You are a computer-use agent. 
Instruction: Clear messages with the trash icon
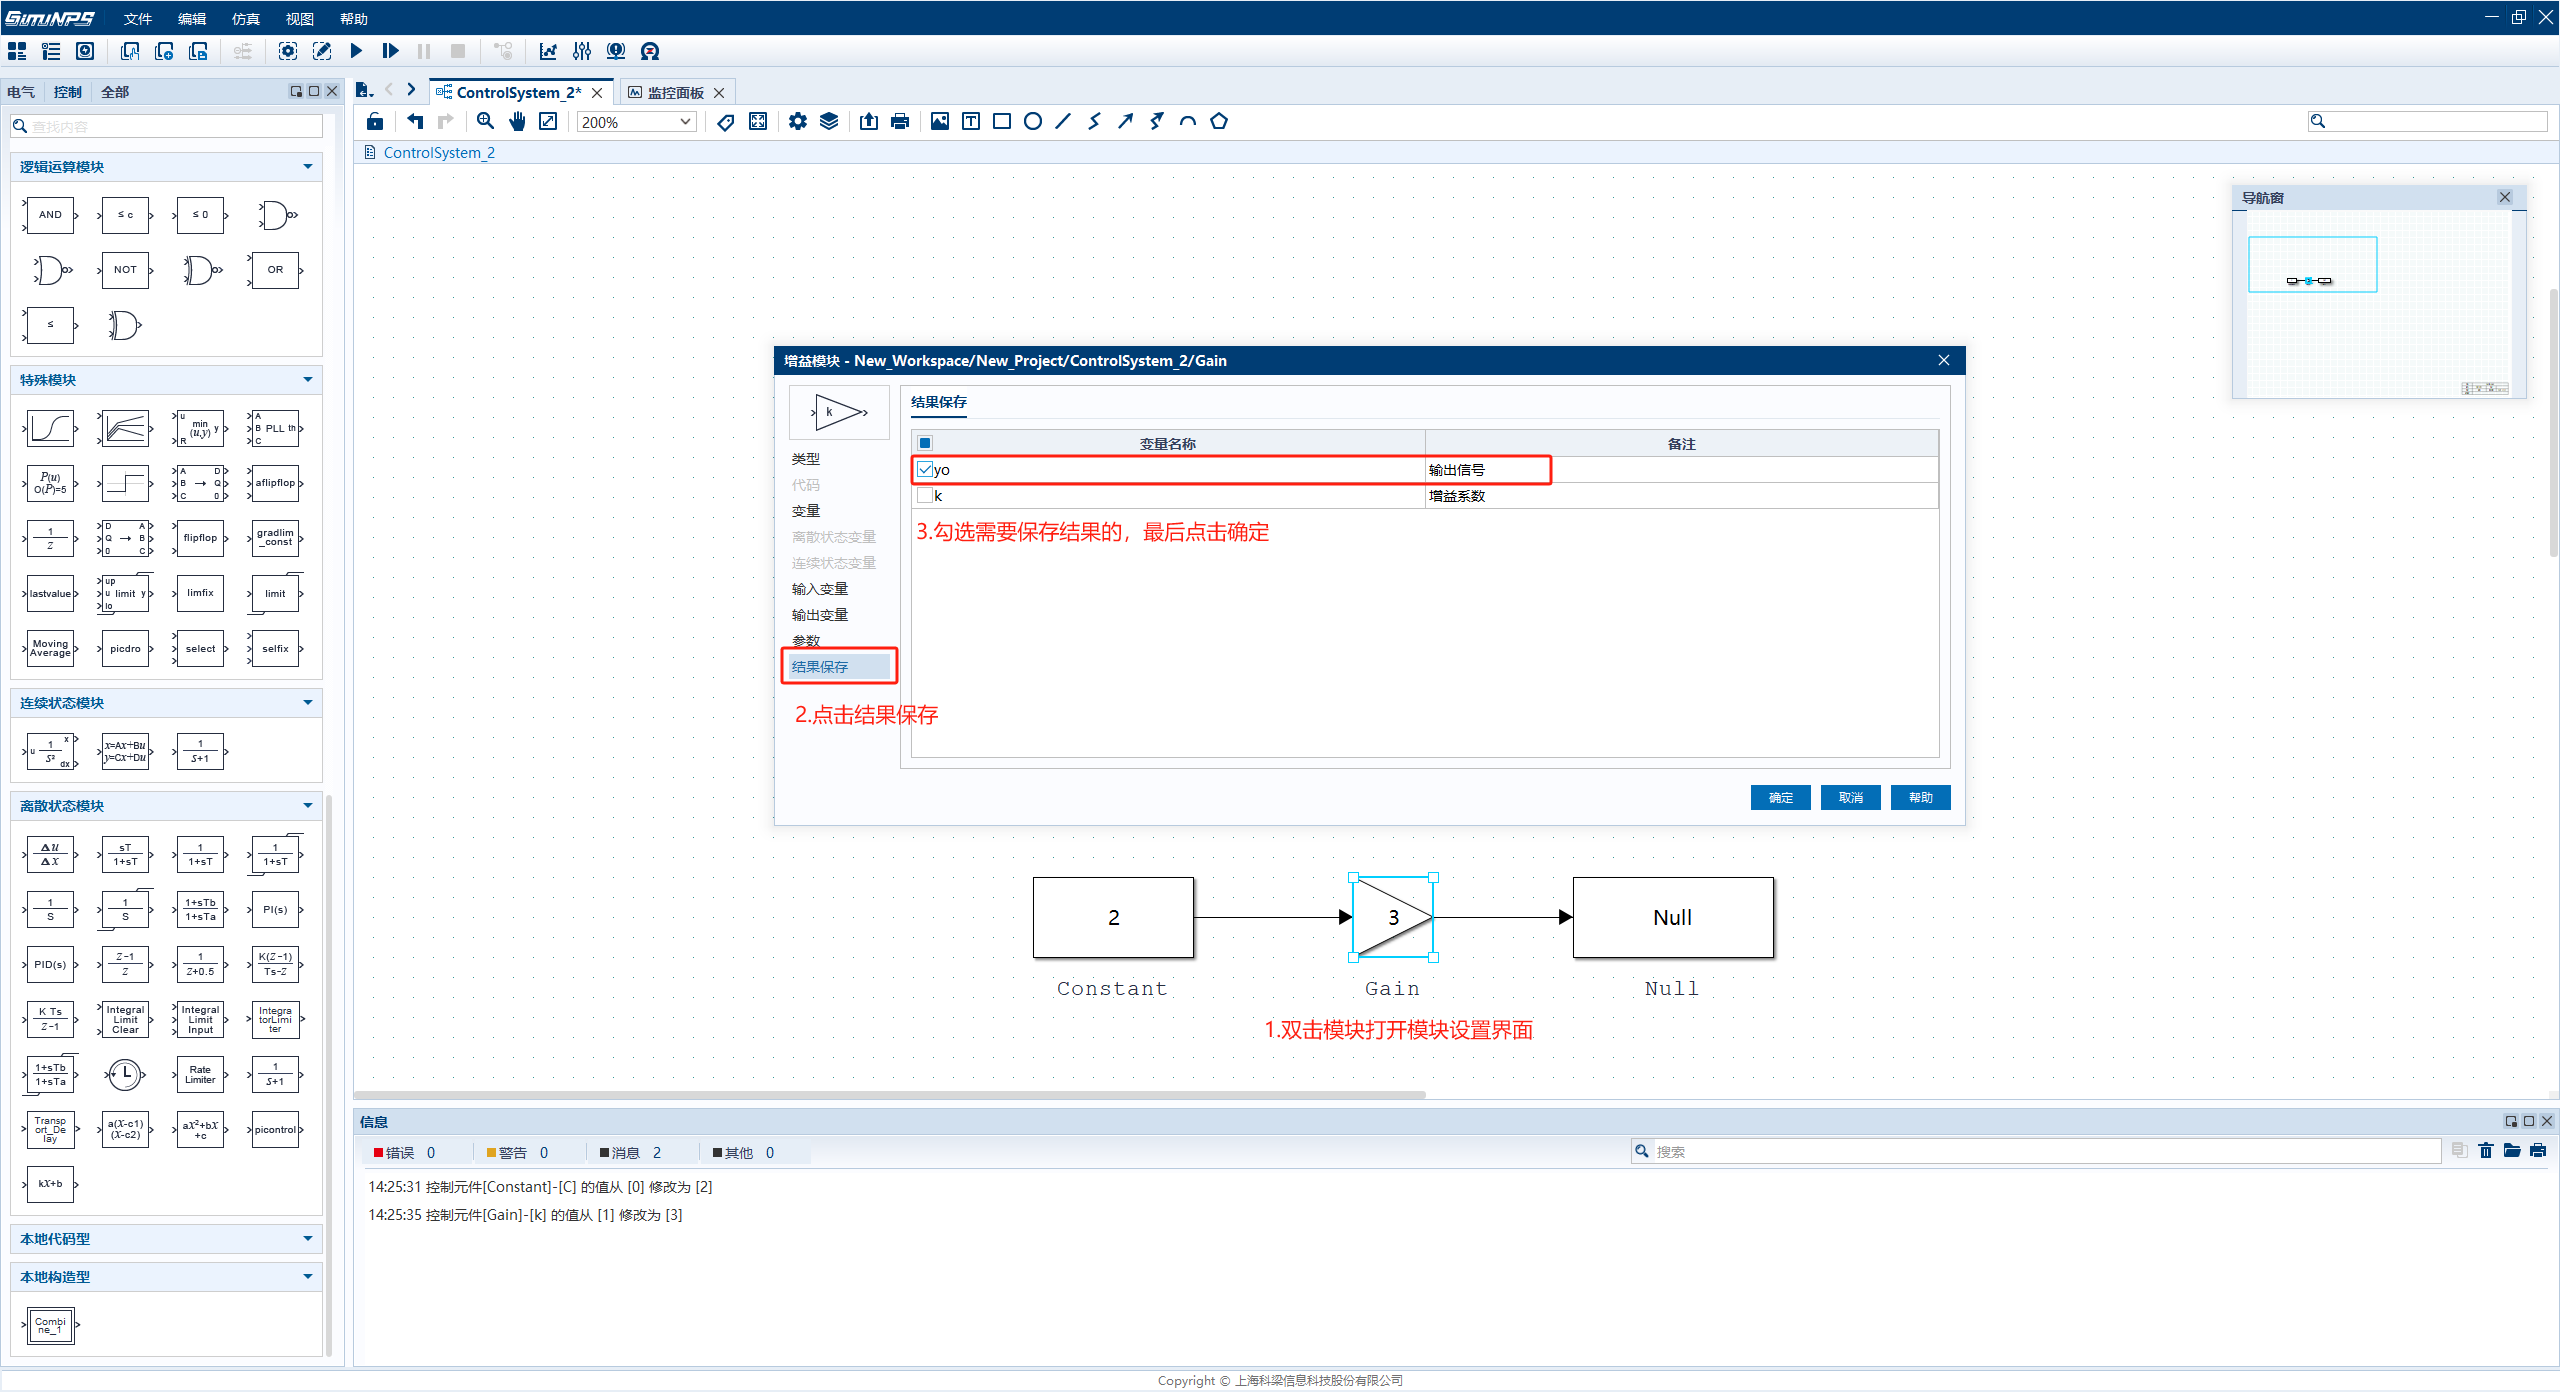pyautogui.click(x=2486, y=1151)
